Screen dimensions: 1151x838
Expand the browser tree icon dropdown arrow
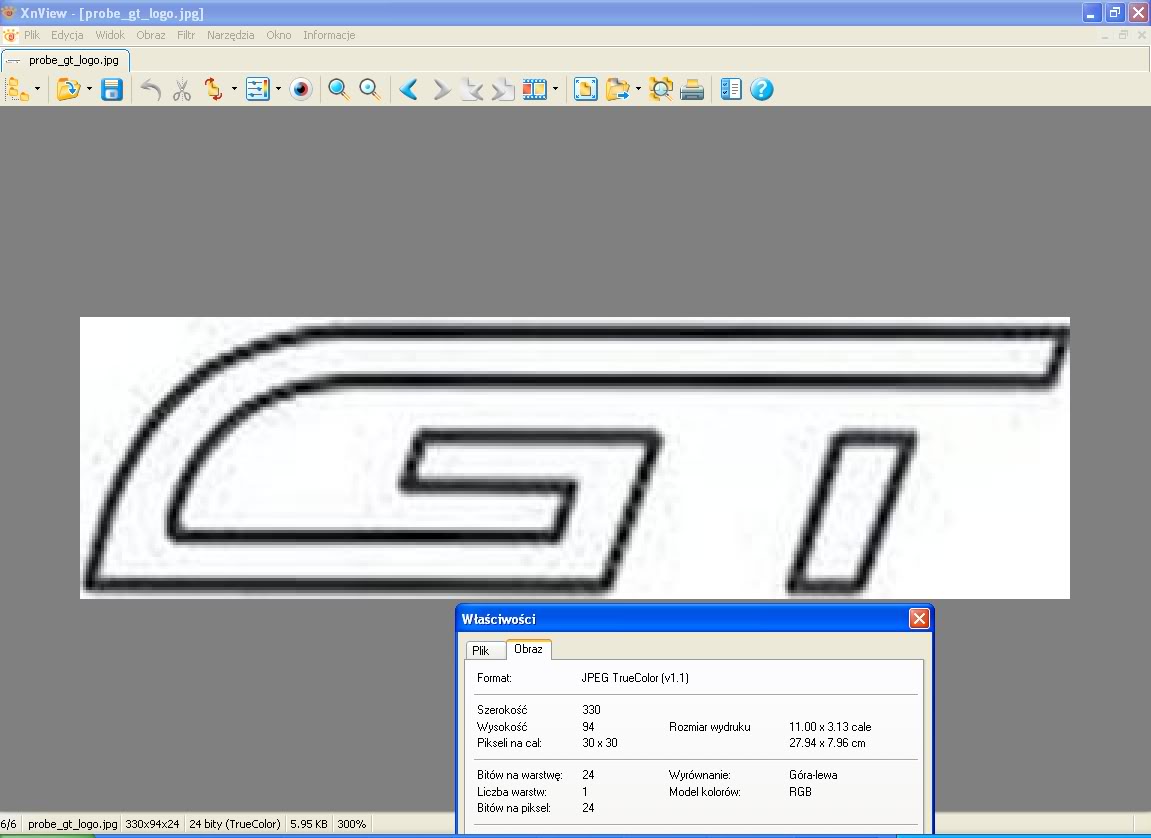click(38, 90)
